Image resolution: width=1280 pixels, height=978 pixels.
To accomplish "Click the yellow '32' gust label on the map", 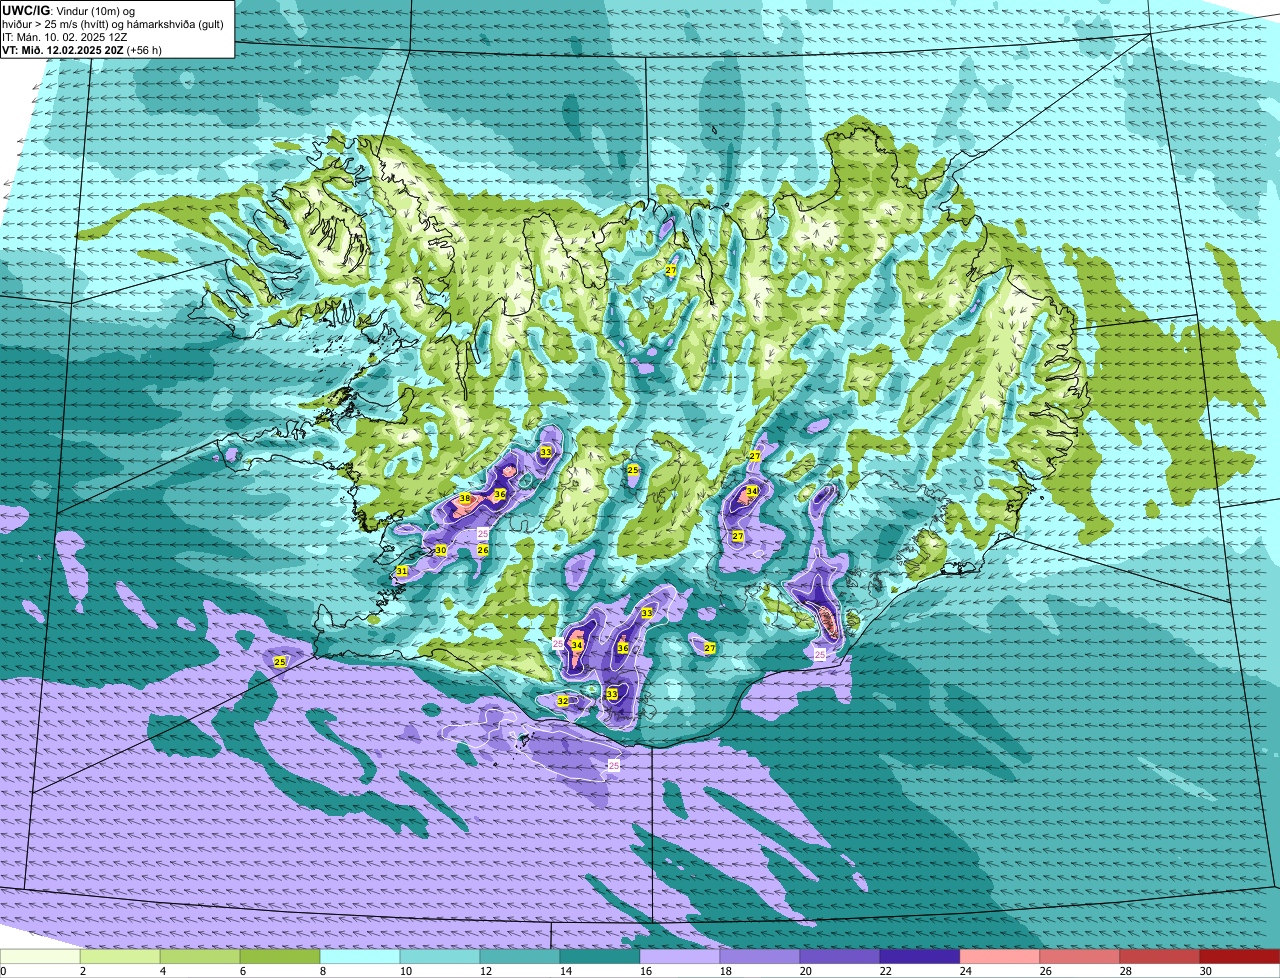I will pos(562,702).
